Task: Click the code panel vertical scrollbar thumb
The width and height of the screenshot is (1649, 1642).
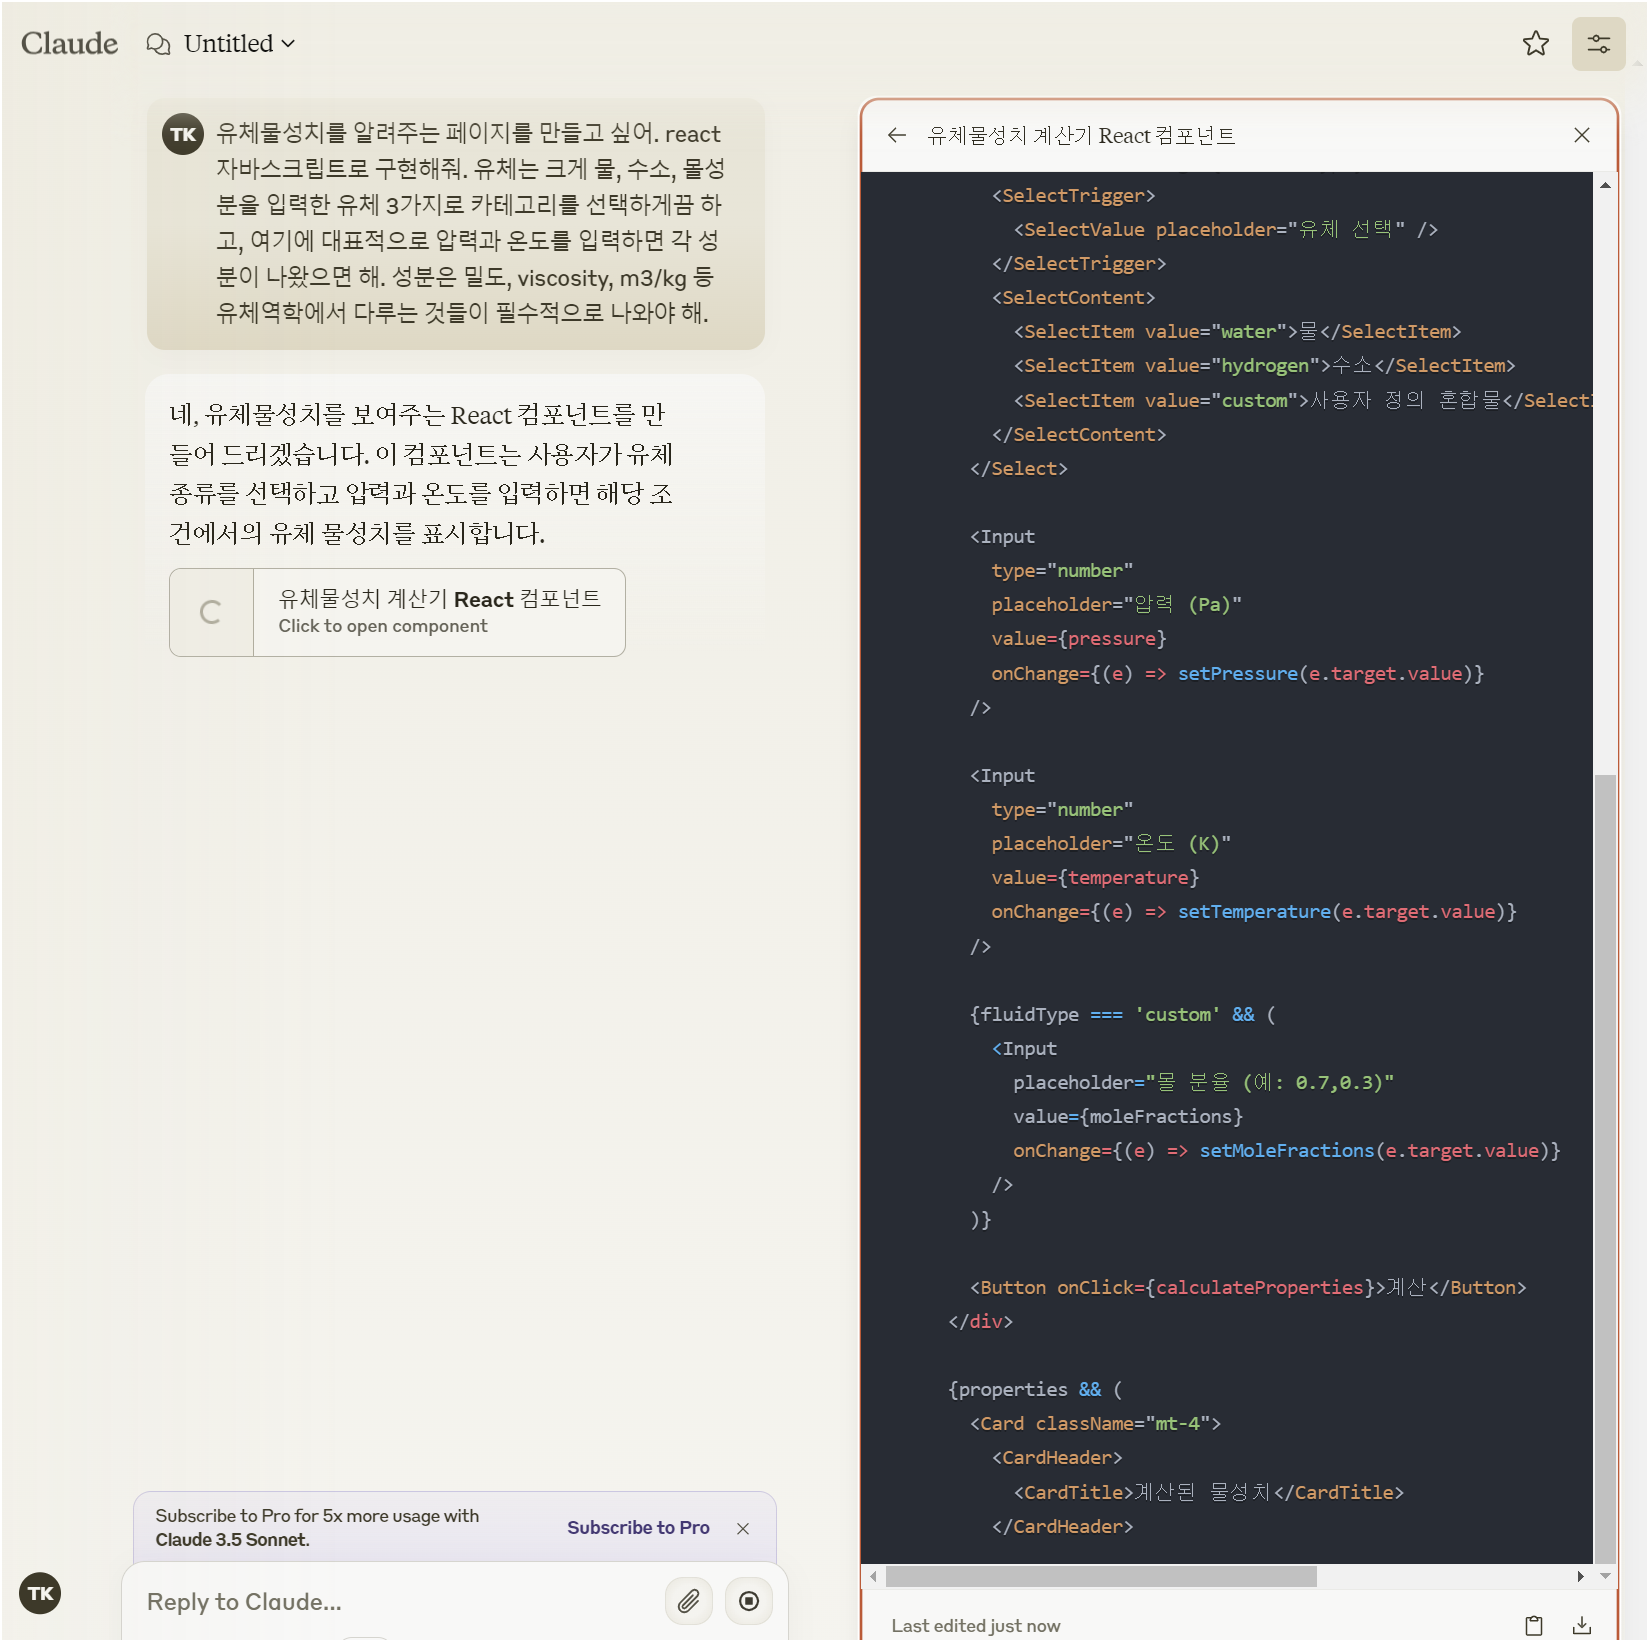Action: click(x=1604, y=1167)
